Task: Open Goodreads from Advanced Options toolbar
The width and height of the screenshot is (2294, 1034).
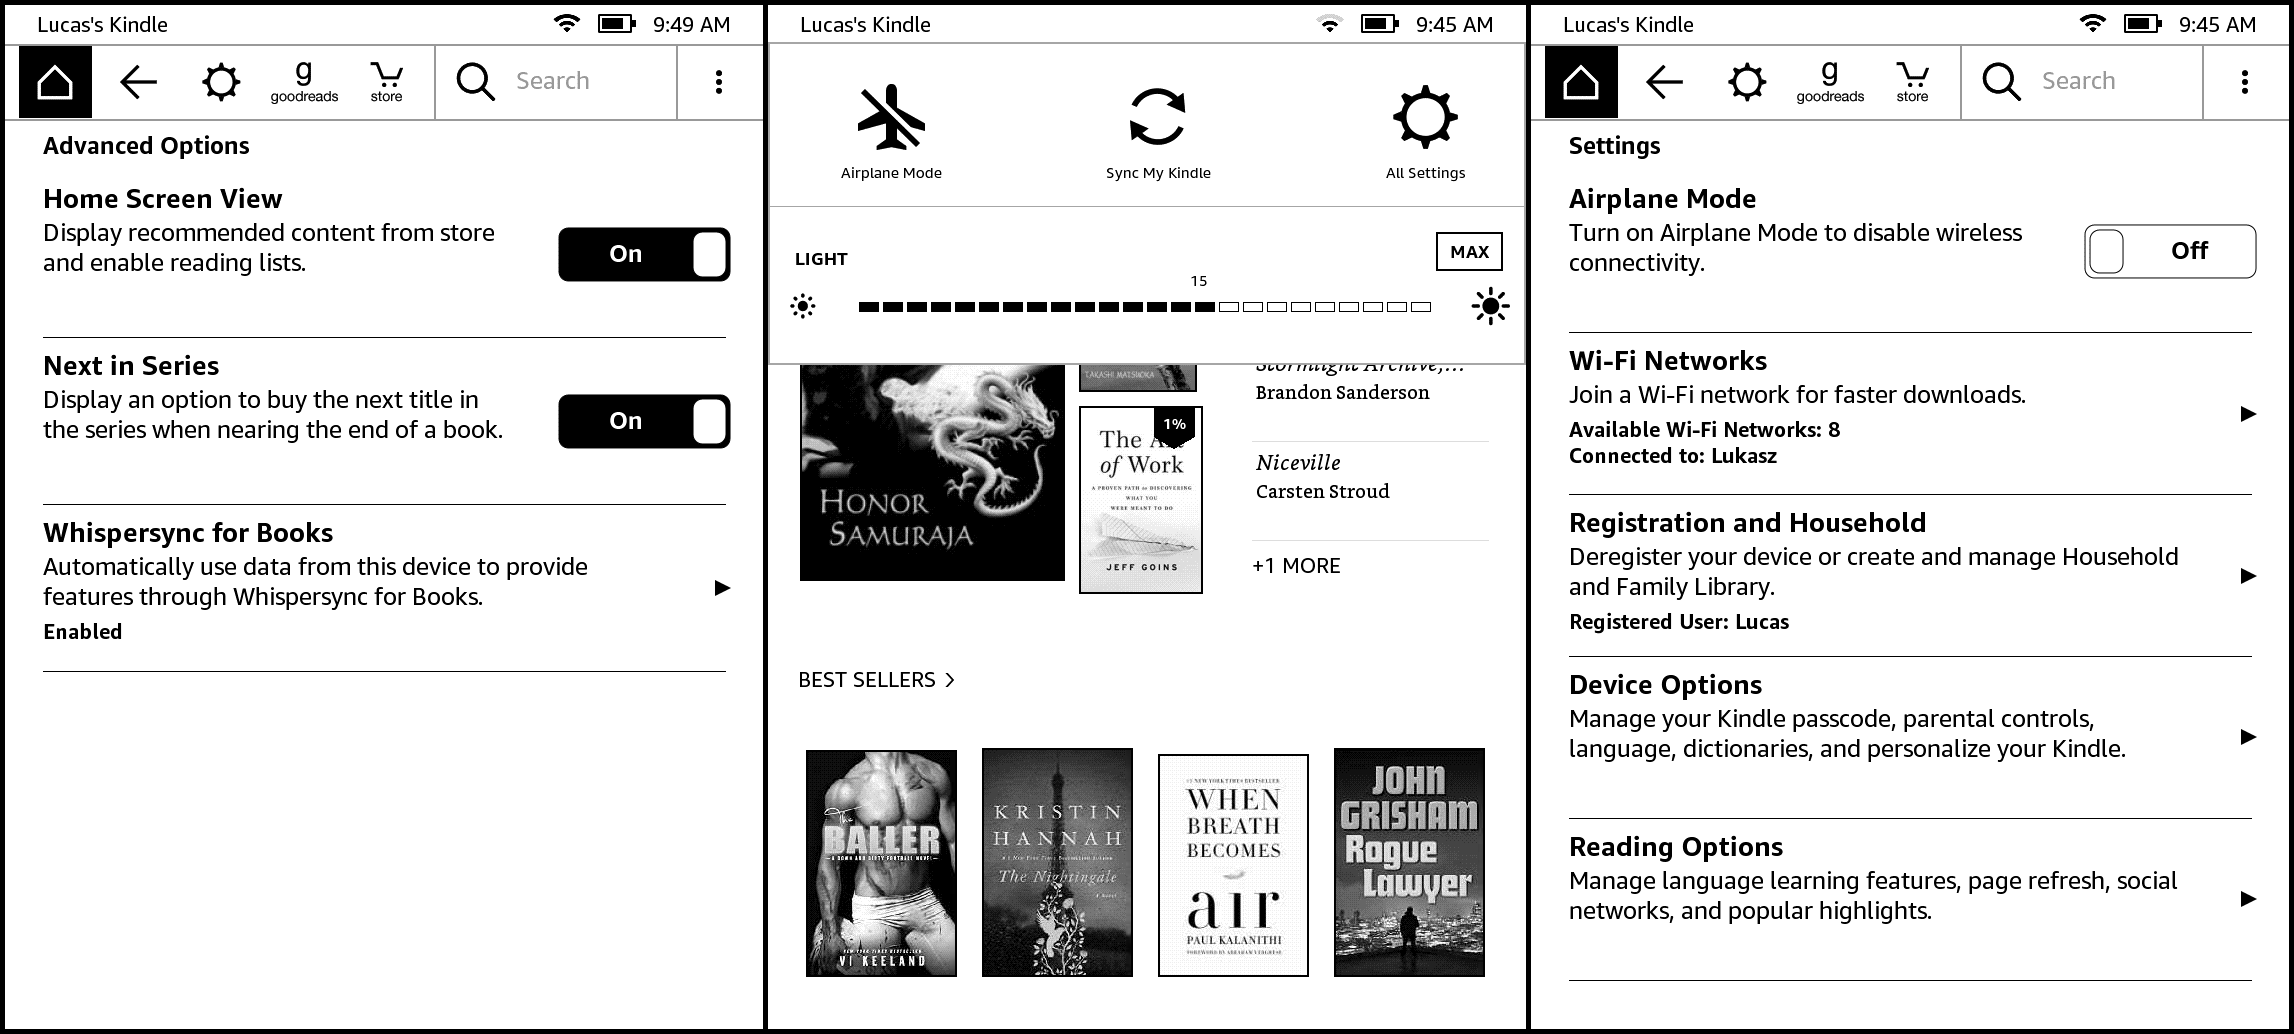Action: click(304, 82)
